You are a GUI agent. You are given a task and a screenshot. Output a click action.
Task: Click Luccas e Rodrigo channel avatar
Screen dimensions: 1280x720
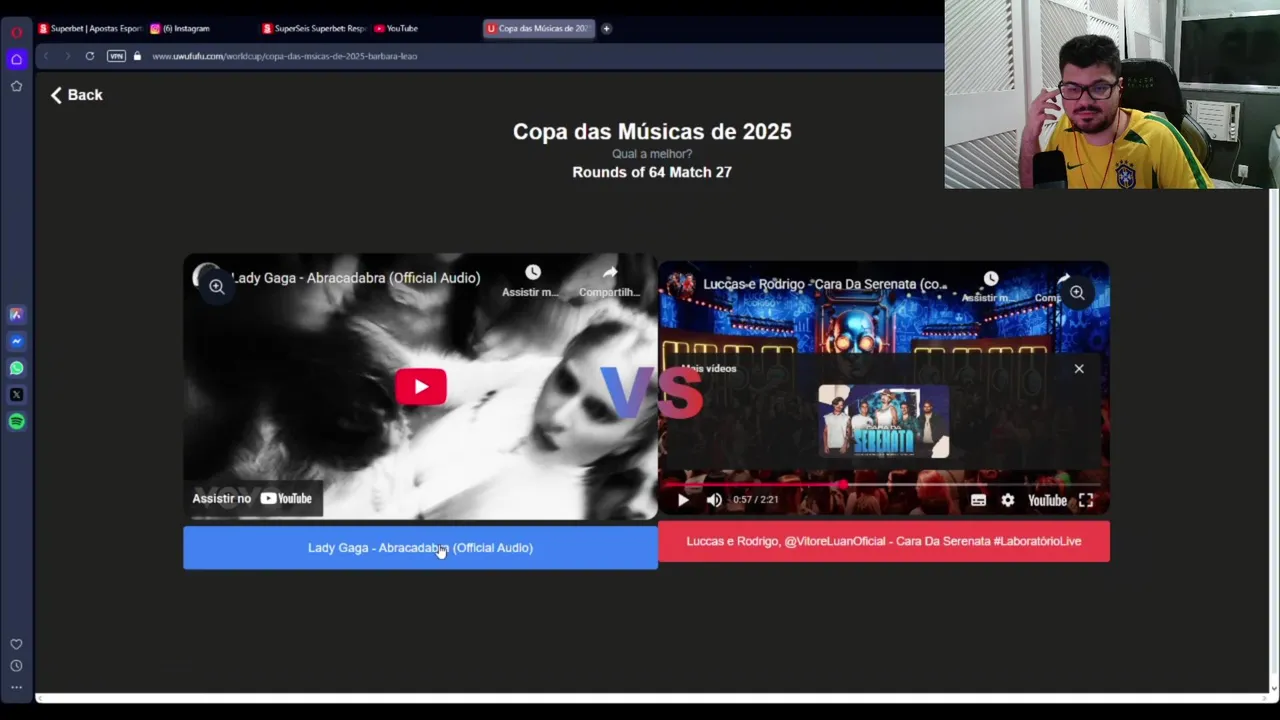(x=682, y=284)
